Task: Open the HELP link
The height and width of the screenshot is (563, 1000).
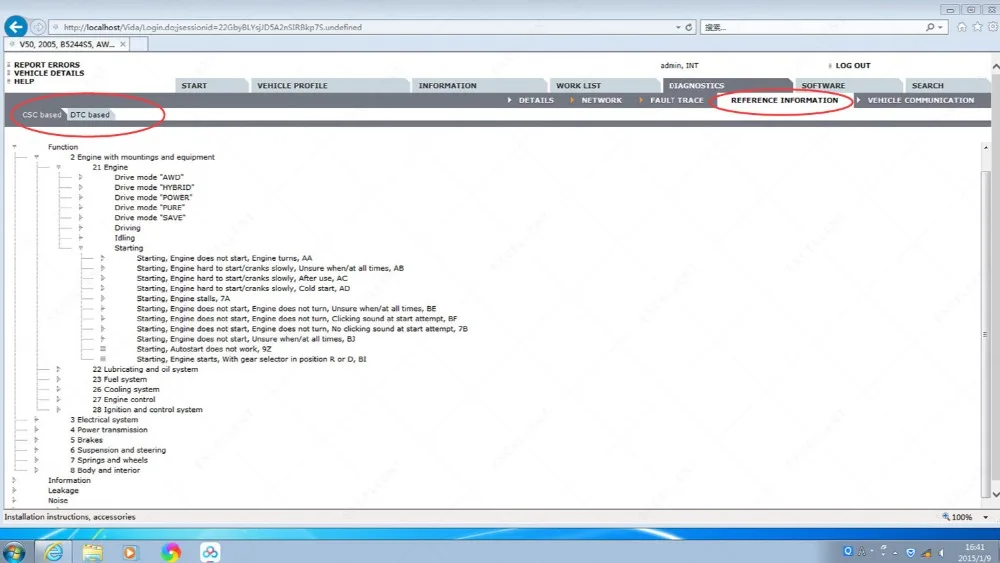Action: tap(24, 82)
